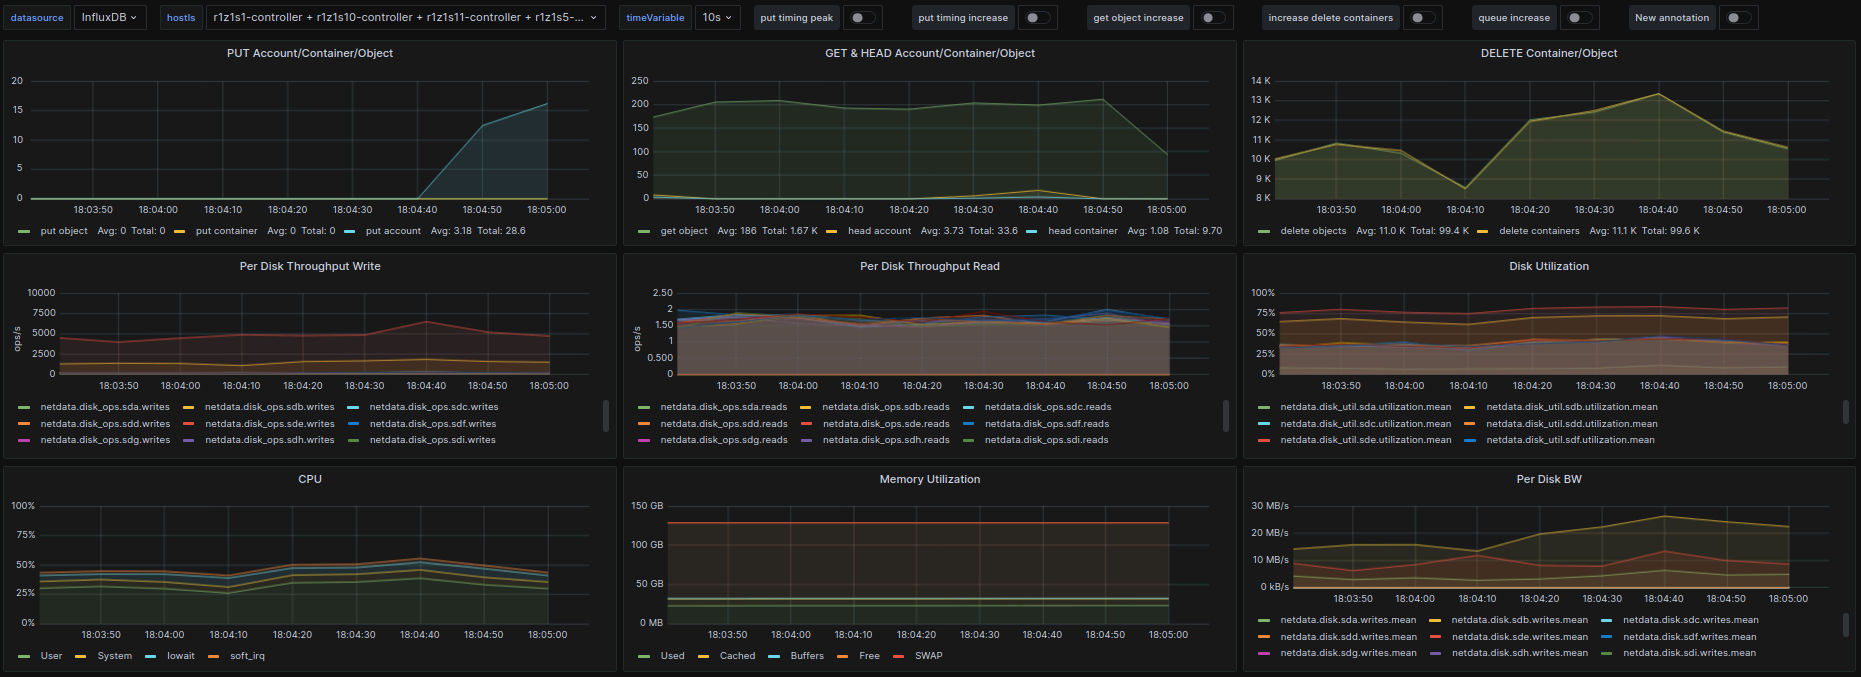
Task: Open the Disk Utilization panel title menu
Action: [1548, 266]
